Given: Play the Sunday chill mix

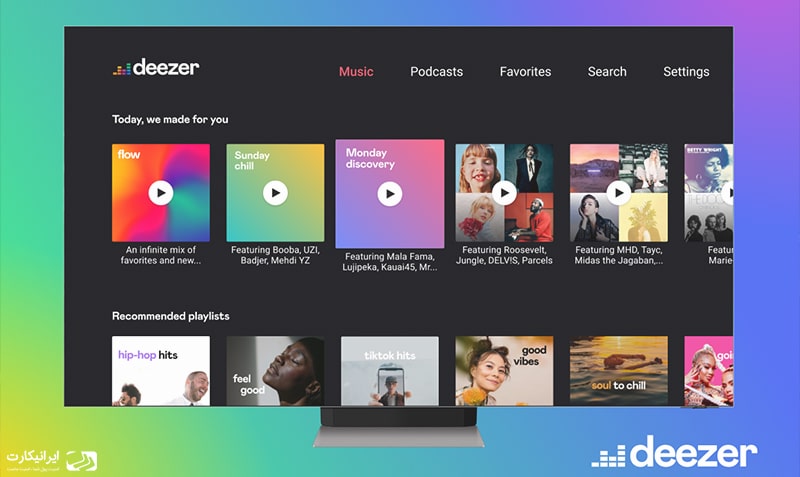Looking at the screenshot, I should coord(275,193).
